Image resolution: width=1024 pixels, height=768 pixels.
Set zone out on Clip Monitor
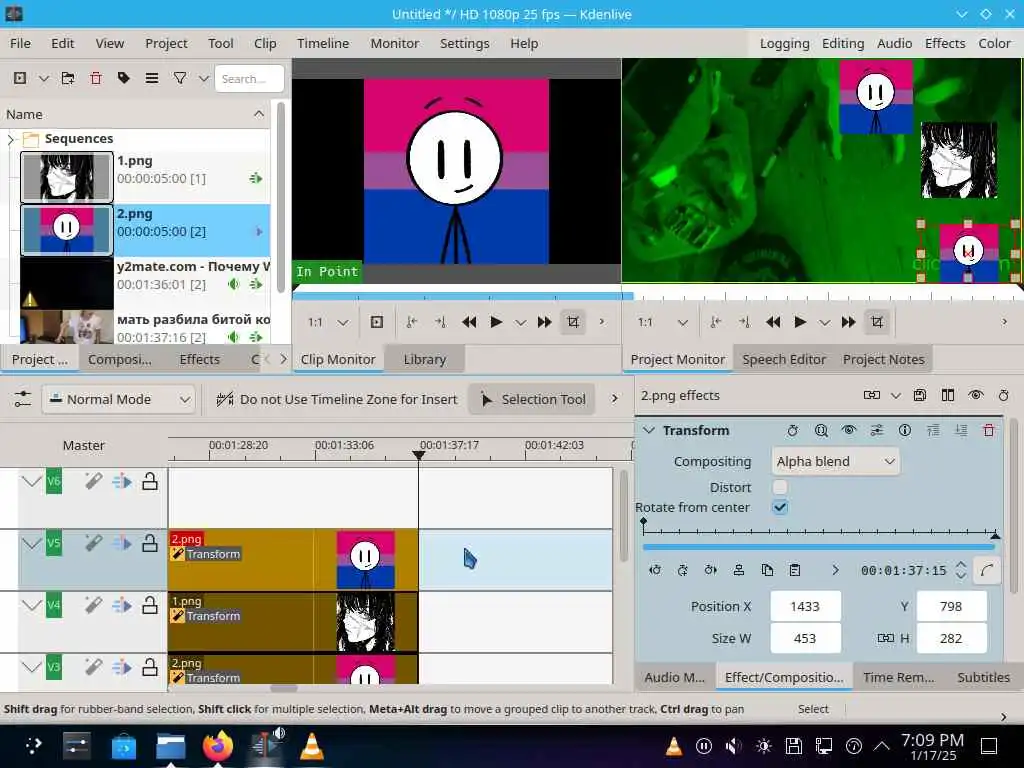pos(440,322)
